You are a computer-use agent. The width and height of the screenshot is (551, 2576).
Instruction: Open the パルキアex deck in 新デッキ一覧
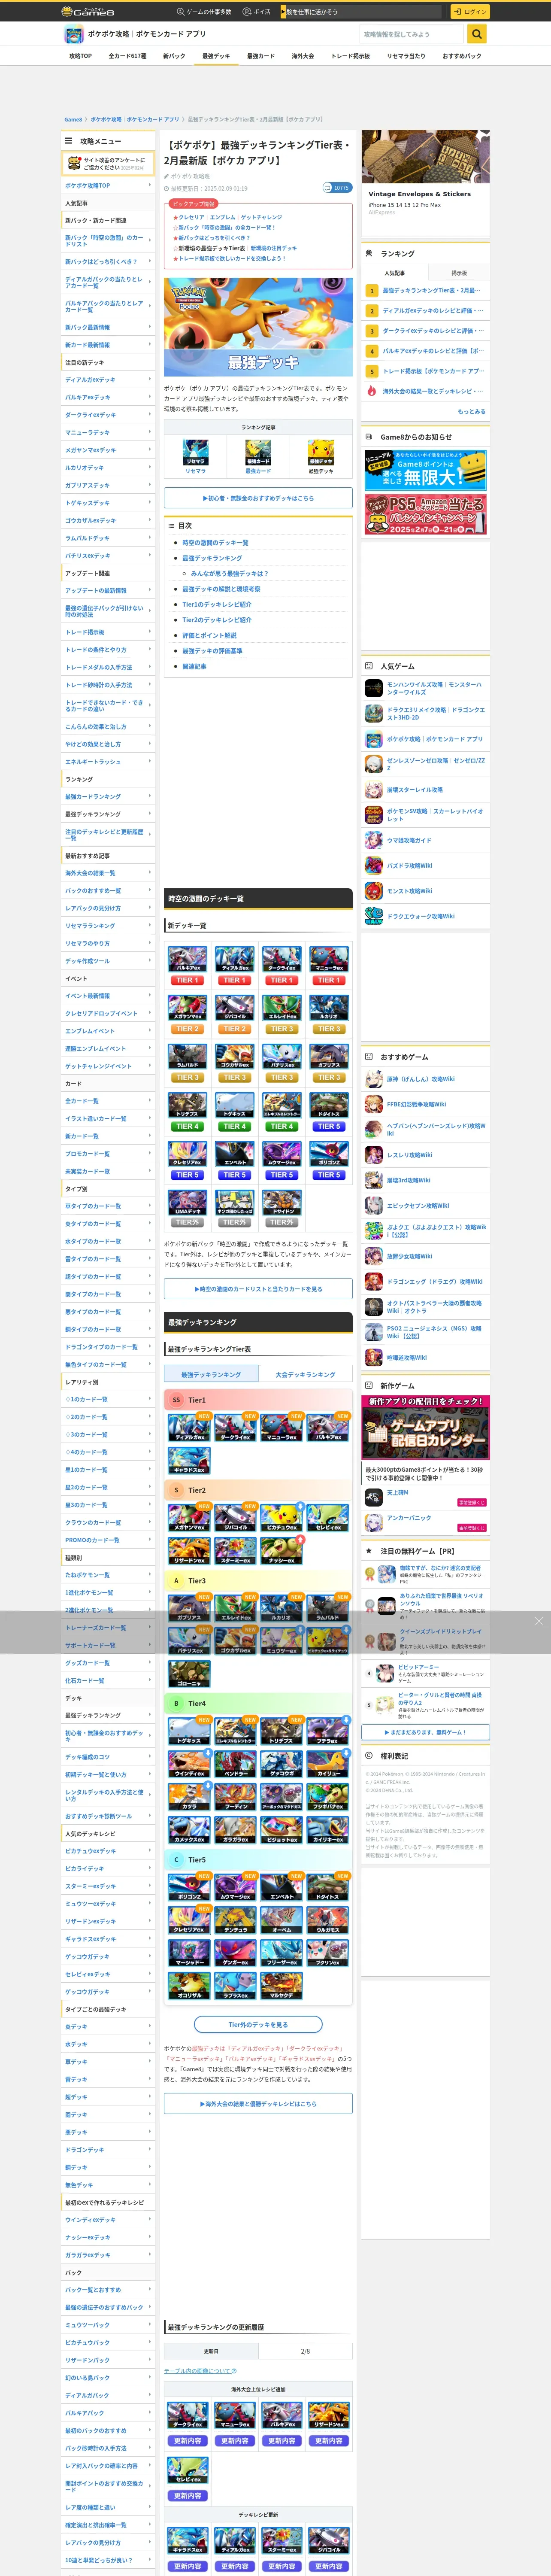click(x=187, y=959)
